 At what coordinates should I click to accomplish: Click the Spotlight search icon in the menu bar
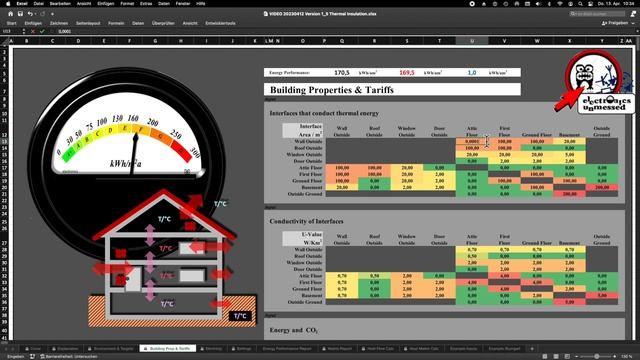(x=580, y=4)
